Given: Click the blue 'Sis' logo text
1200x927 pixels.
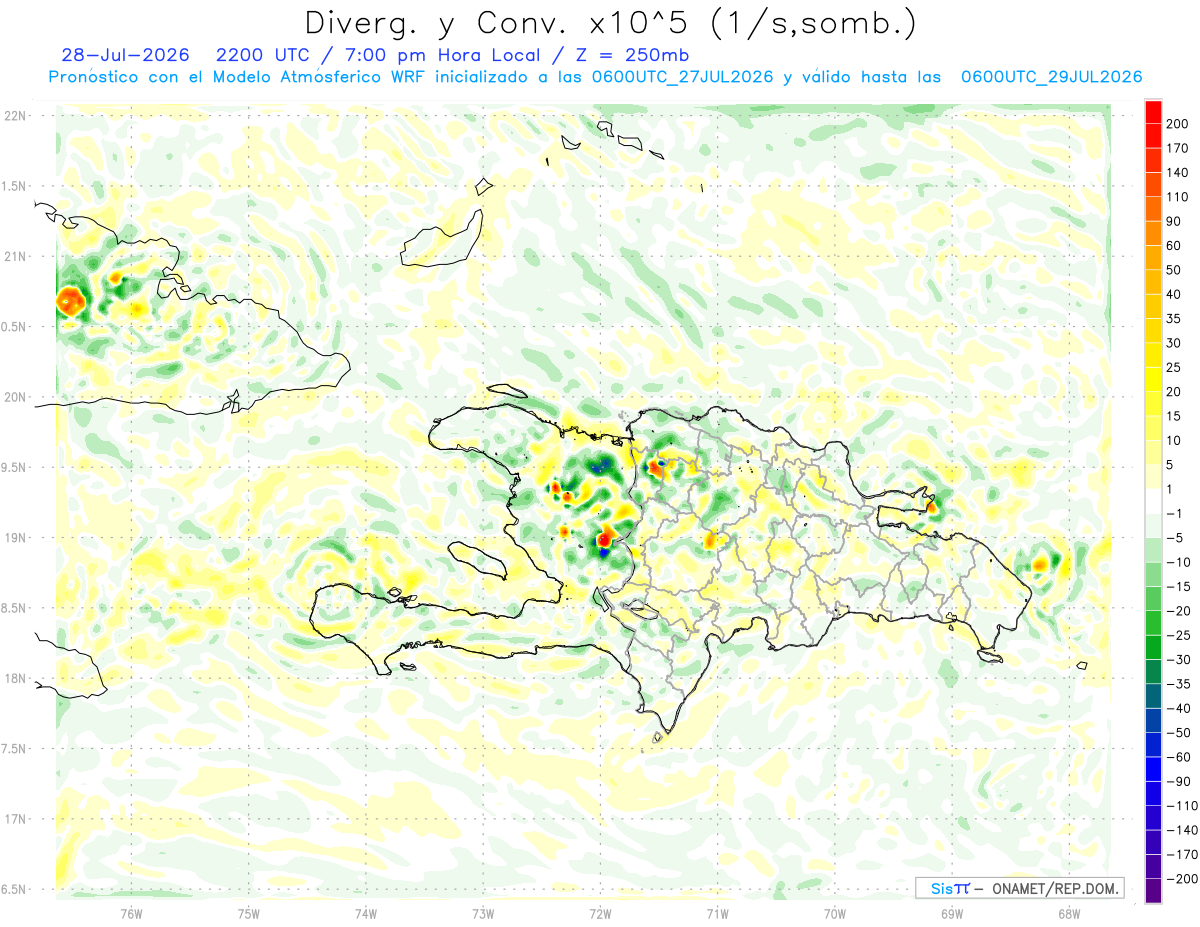Looking at the screenshot, I should coord(940,889).
